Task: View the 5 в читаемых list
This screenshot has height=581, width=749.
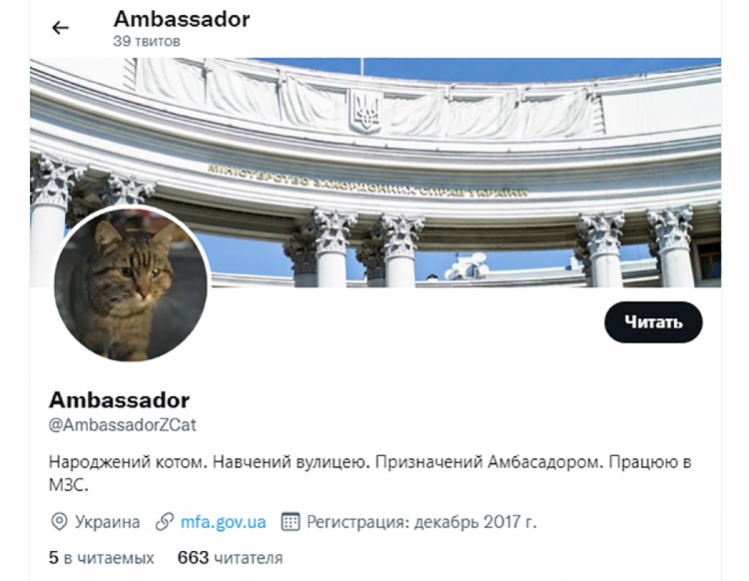Action: (x=101, y=558)
